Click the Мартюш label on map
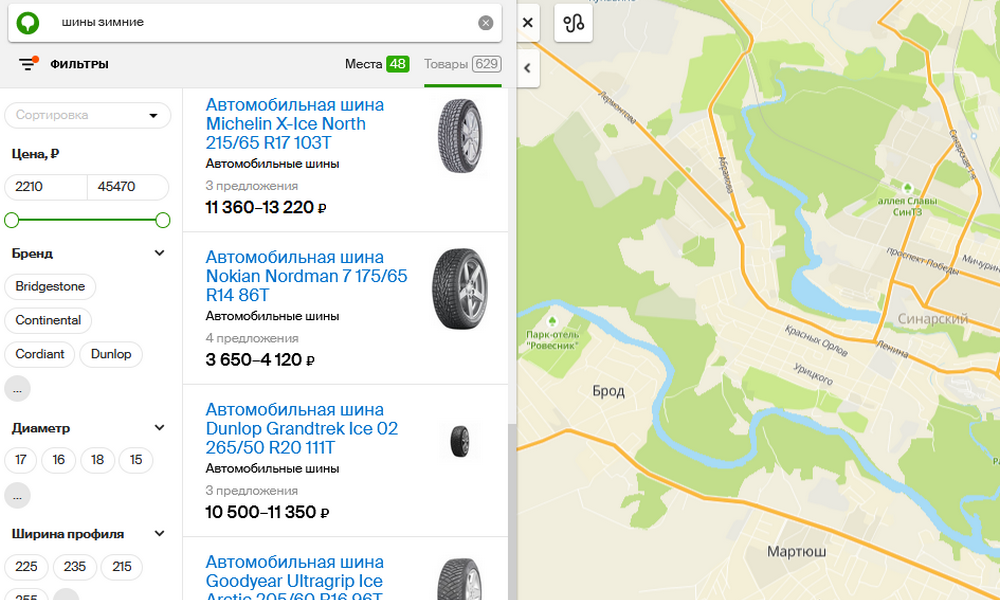1000x600 pixels. pos(797,551)
